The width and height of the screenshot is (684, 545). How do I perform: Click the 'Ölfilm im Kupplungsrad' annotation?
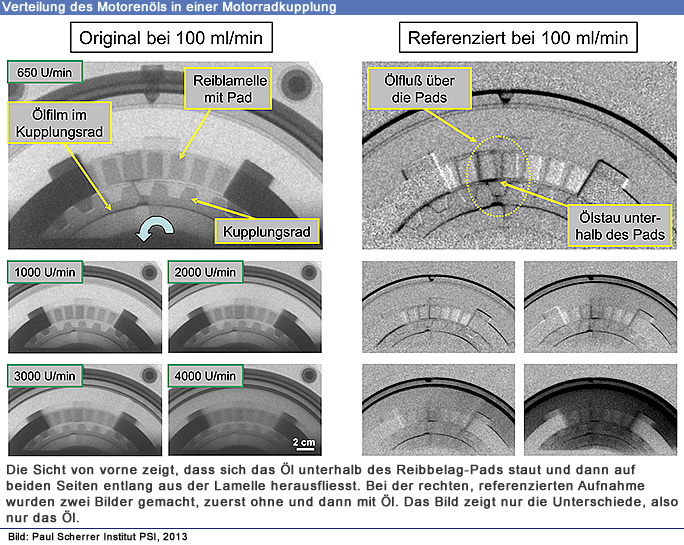(x=59, y=123)
